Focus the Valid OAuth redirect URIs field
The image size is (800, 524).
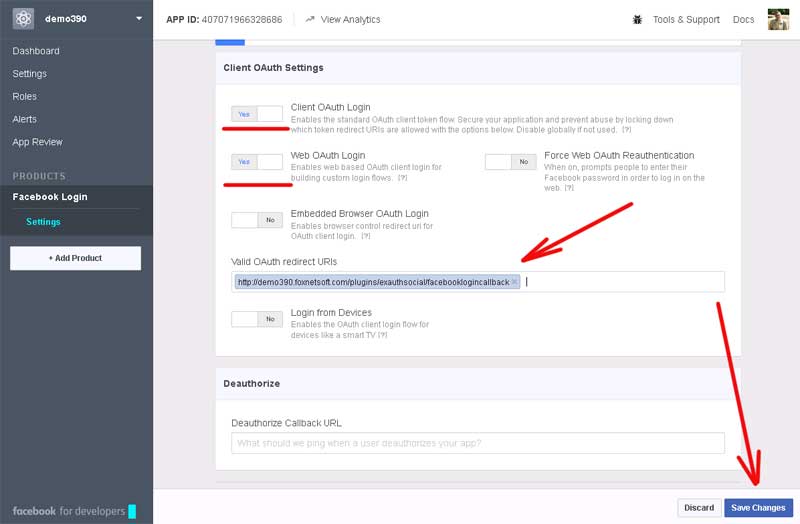pyautogui.click(x=478, y=282)
